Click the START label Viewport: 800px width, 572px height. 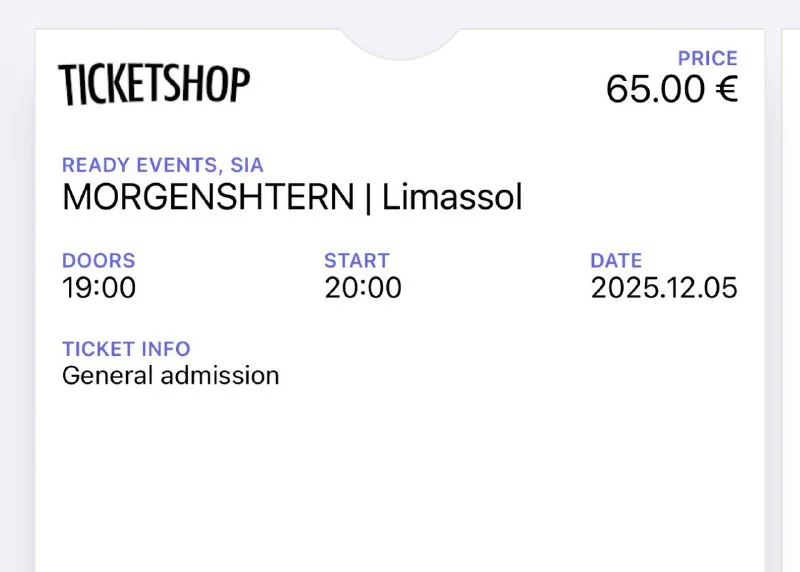click(x=356, y=261)
